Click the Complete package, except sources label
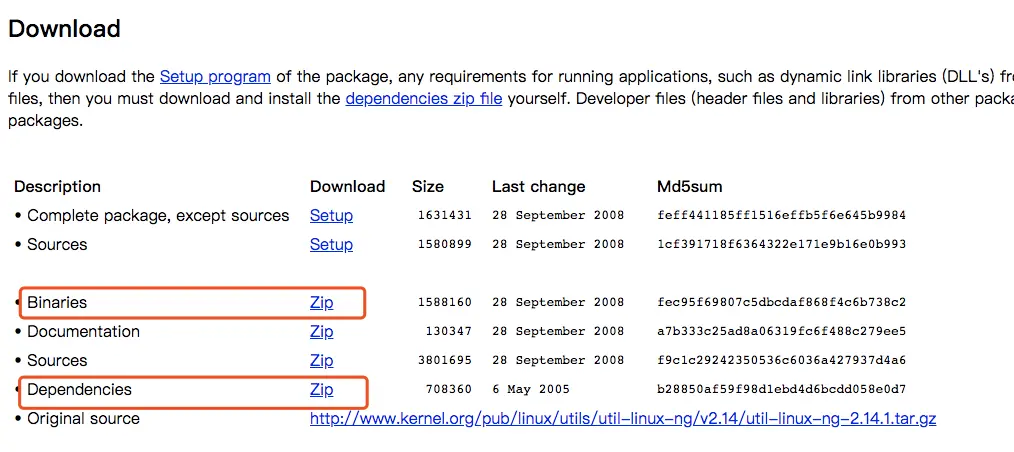Image resolution: width=1014 pixels, height=452 pixels. tap(158, 215)
